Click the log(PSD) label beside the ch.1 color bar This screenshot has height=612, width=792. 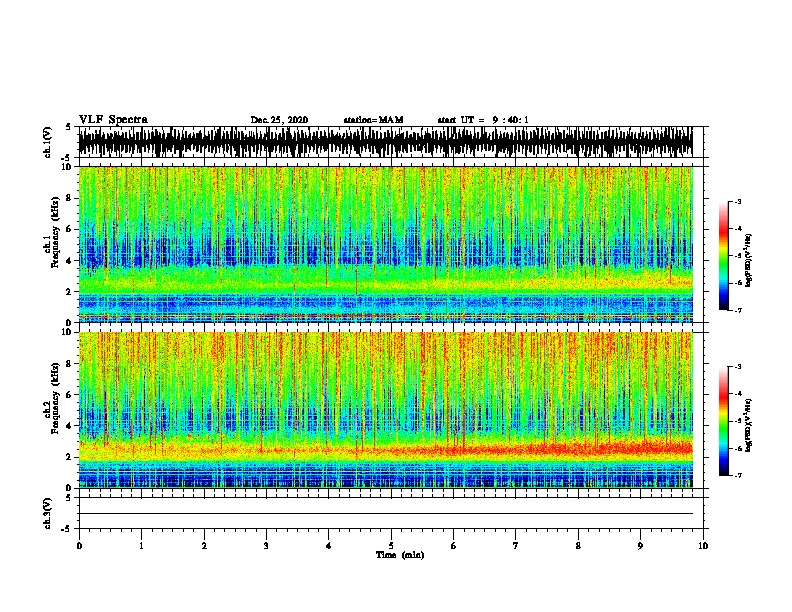pos(748,260)
